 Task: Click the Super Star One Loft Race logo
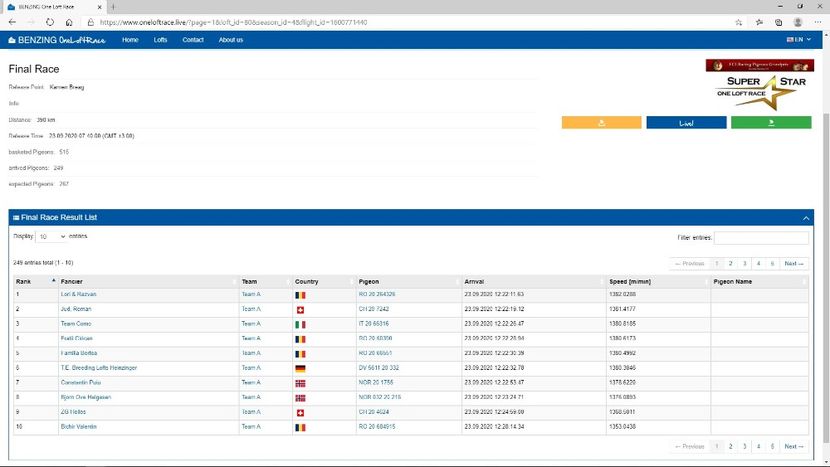(x=757, y=86)
